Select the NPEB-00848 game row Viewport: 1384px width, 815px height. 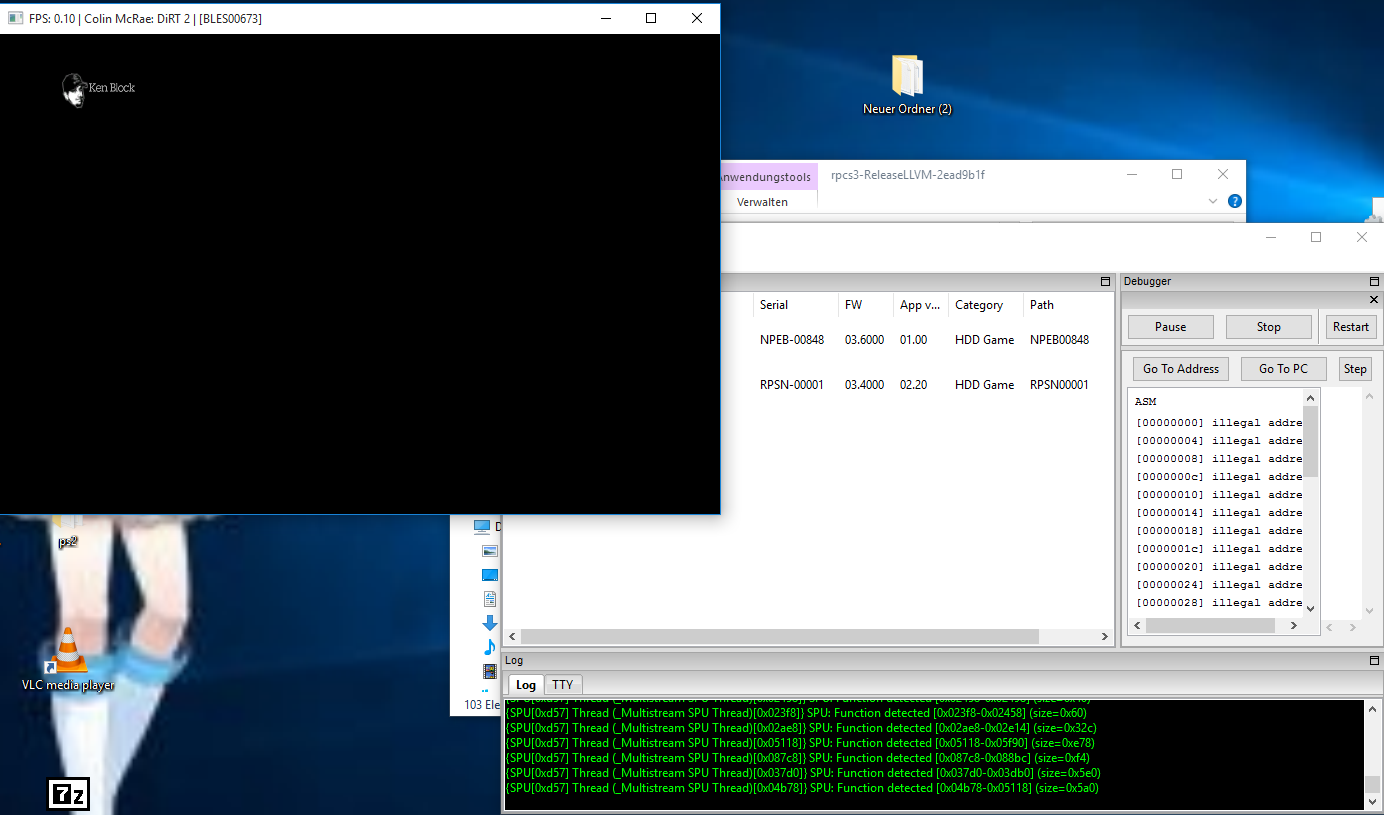tap(791, 340)
